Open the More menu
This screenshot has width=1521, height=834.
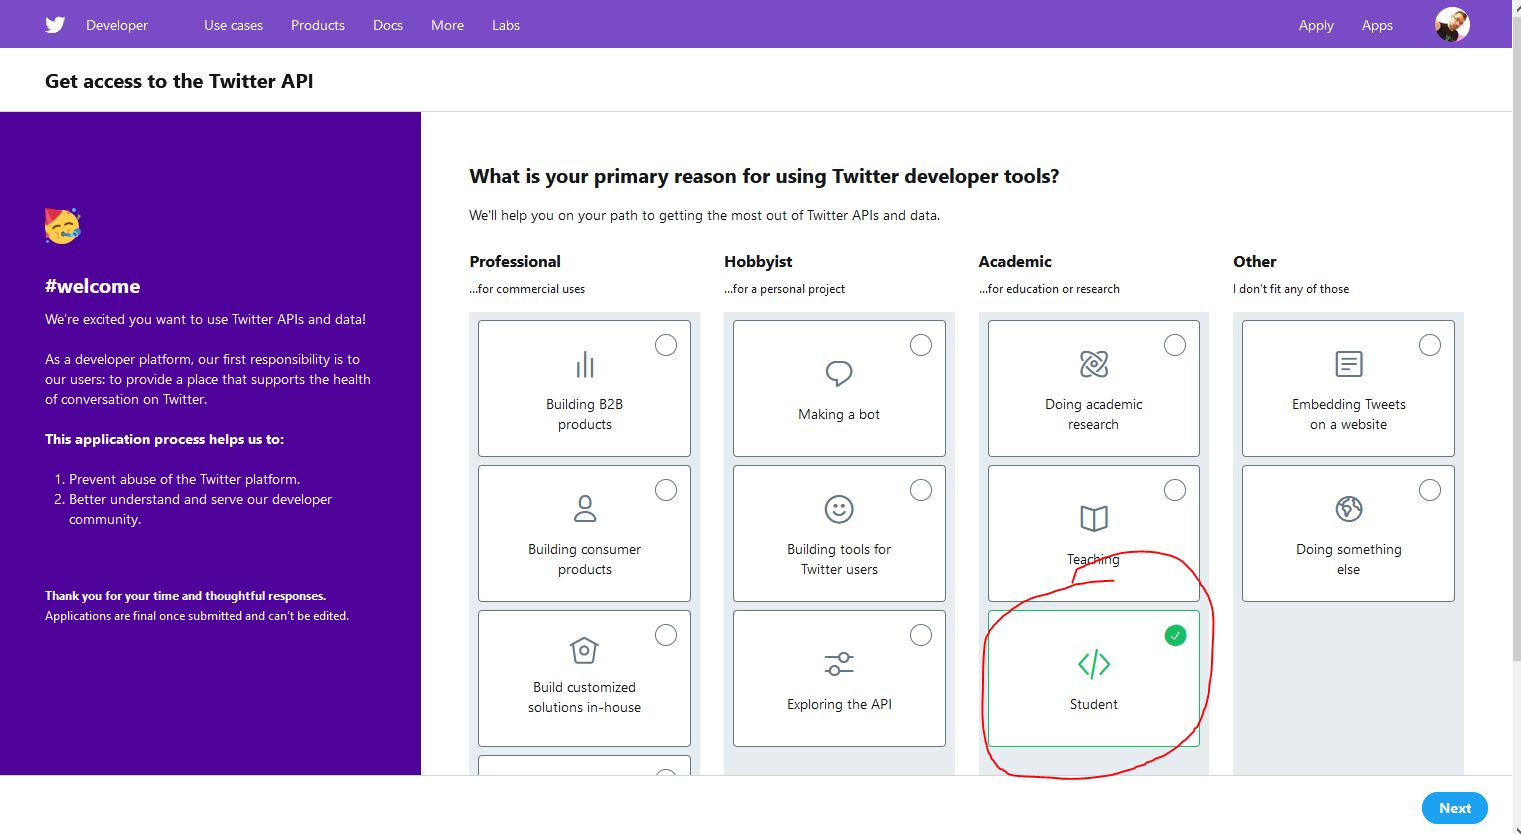click(x=447, y=25)
